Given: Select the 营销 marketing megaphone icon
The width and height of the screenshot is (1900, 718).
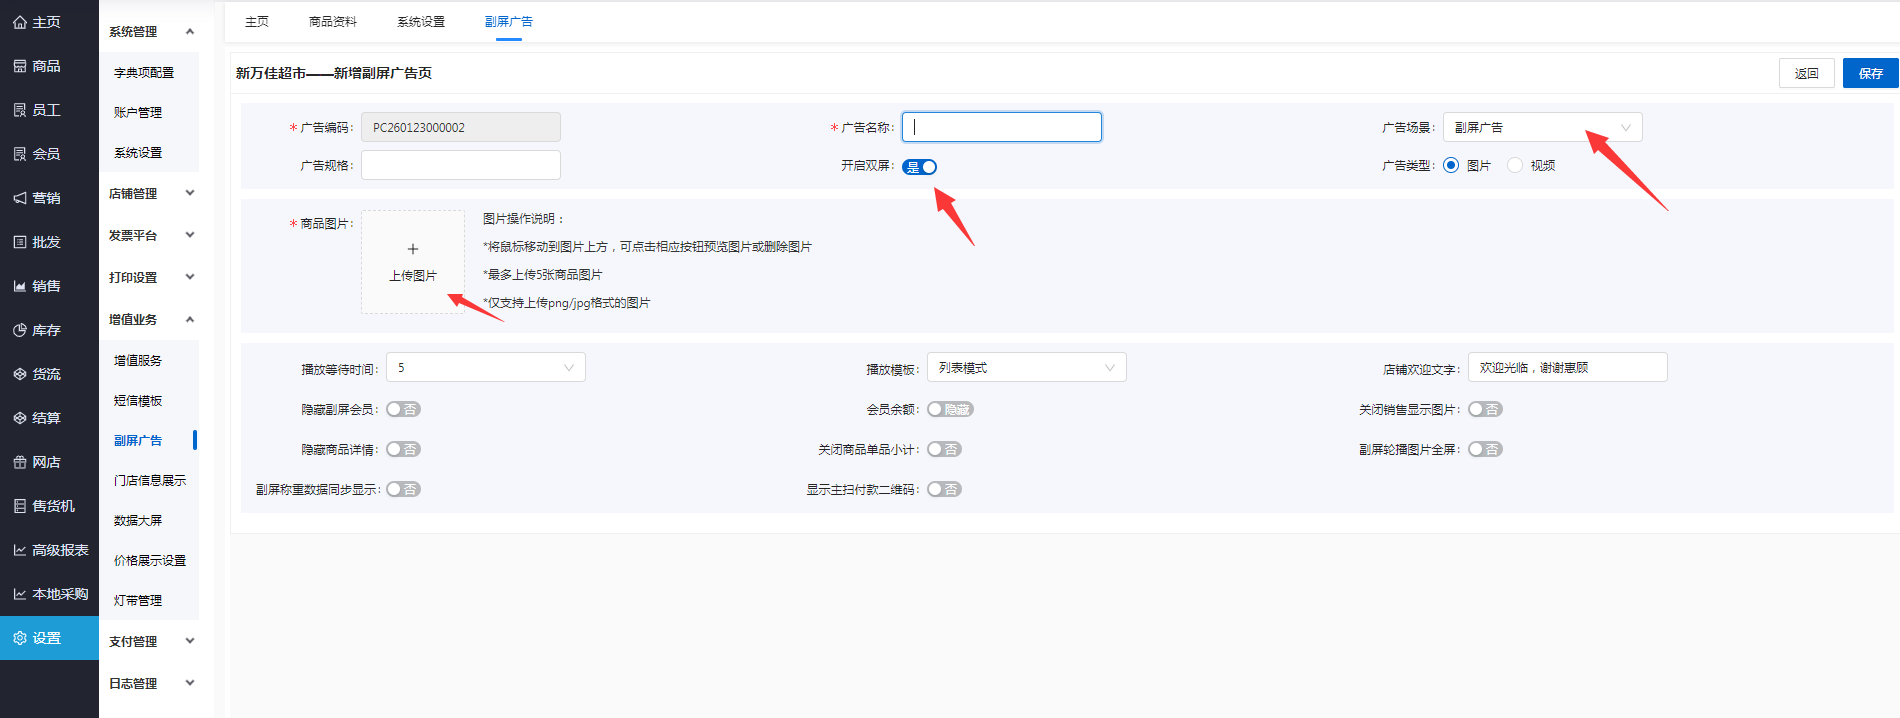Looking at the screenshot, I should (20, 198).
